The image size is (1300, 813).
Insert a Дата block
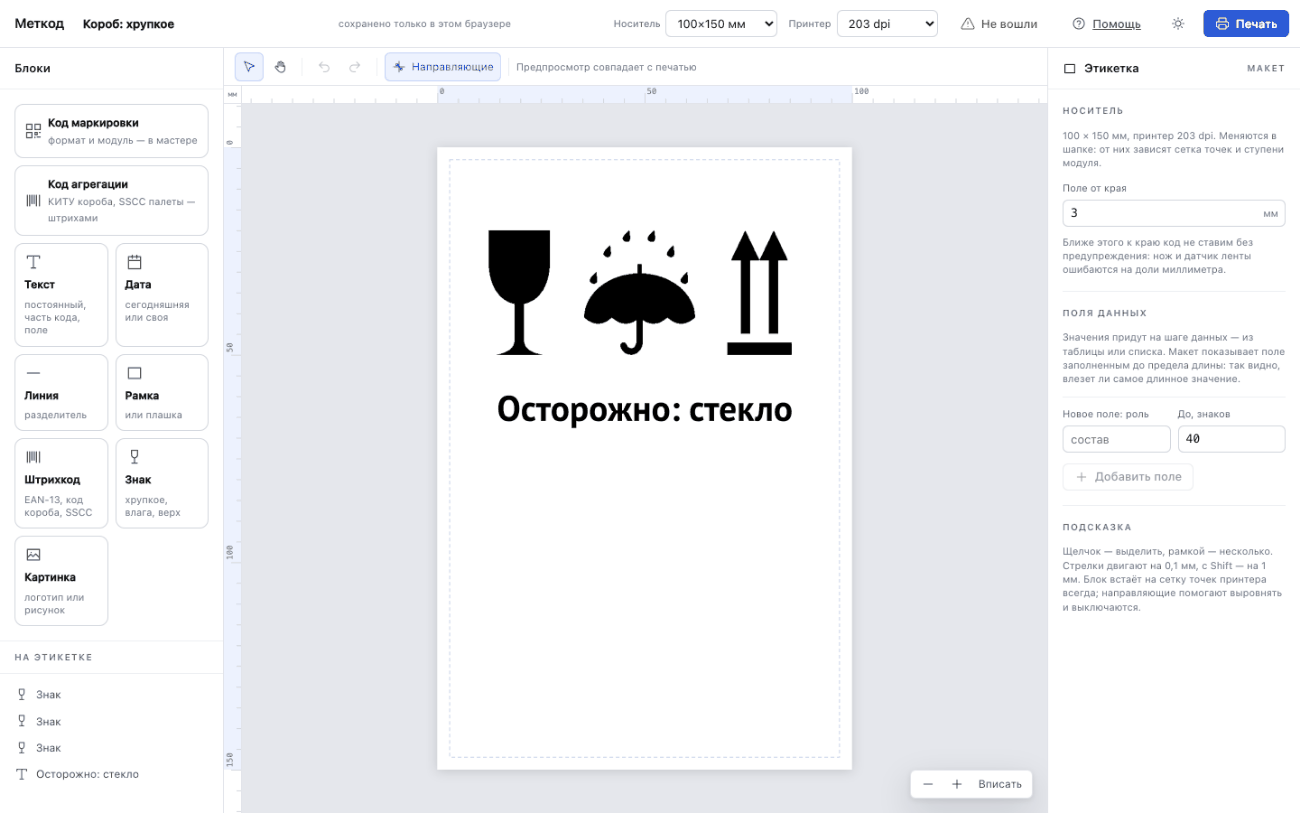(x=162, y=295)
